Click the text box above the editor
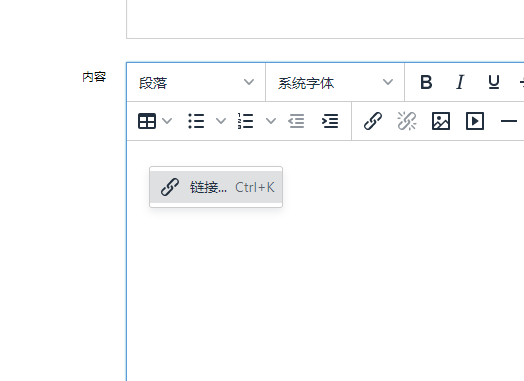The image size is (524, 381). pyautogui.click(x=325, y=19)
